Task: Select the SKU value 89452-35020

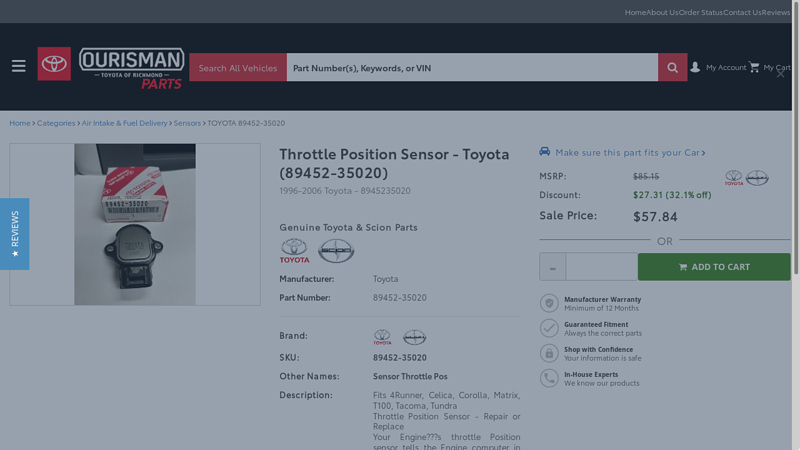Action: point(399,358)
